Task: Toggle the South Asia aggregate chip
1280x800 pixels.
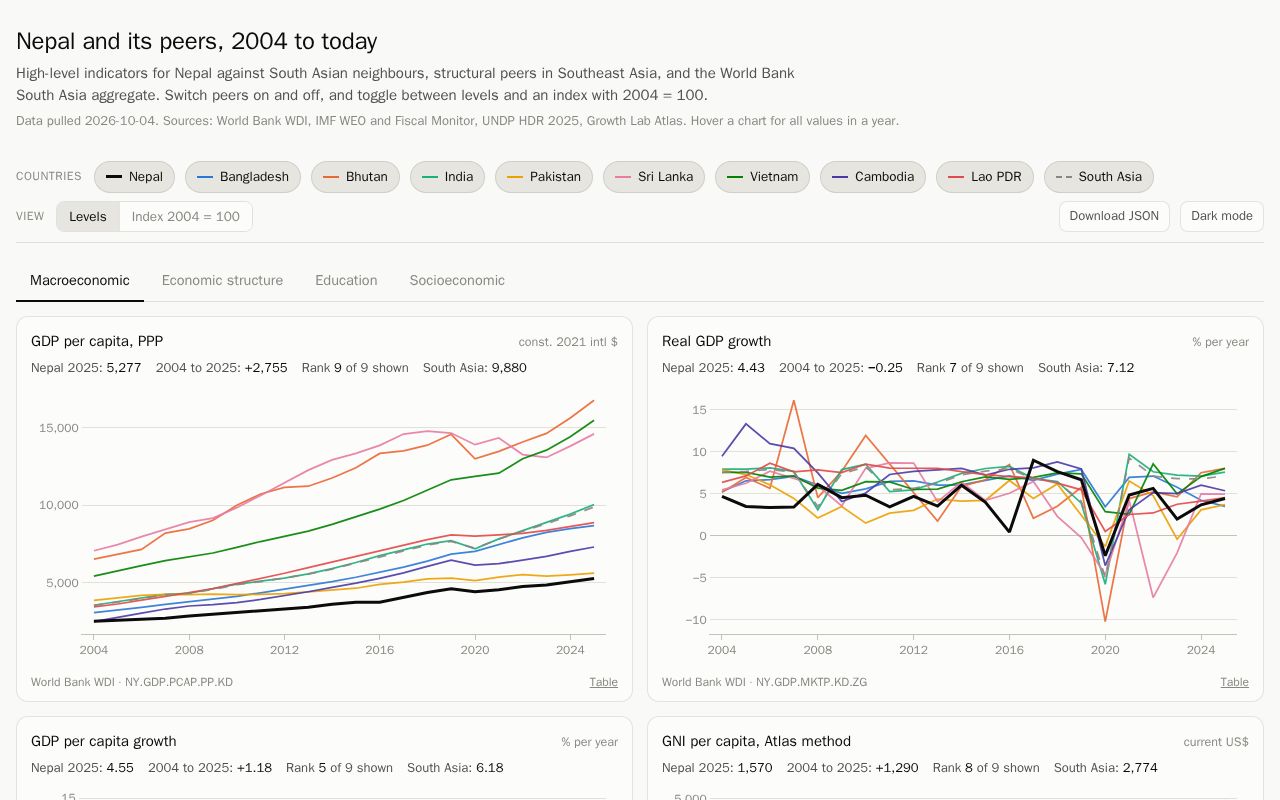Action: [1099, 177]
